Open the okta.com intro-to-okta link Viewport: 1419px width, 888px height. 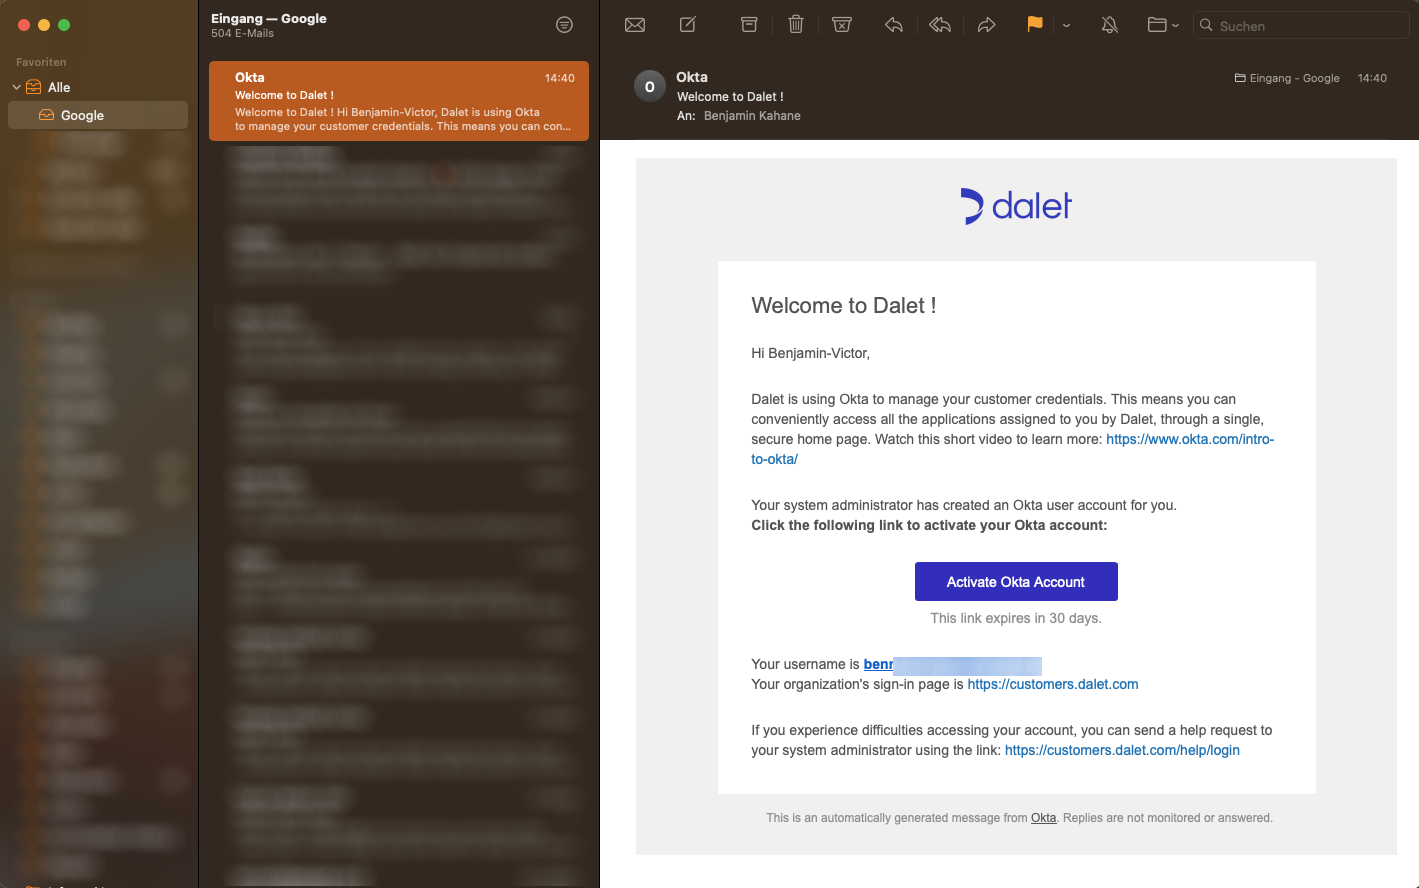(1190, 439)
